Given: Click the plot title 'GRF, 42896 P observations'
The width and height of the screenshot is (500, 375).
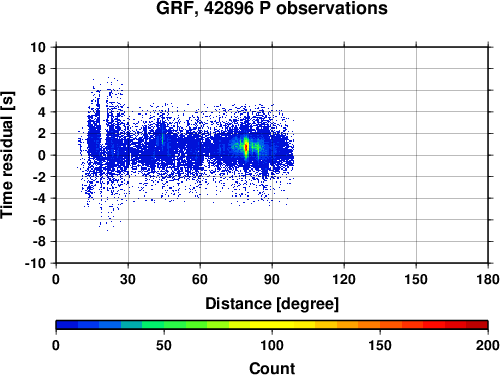Looking at the screenshot, I should tap(272, 8).
